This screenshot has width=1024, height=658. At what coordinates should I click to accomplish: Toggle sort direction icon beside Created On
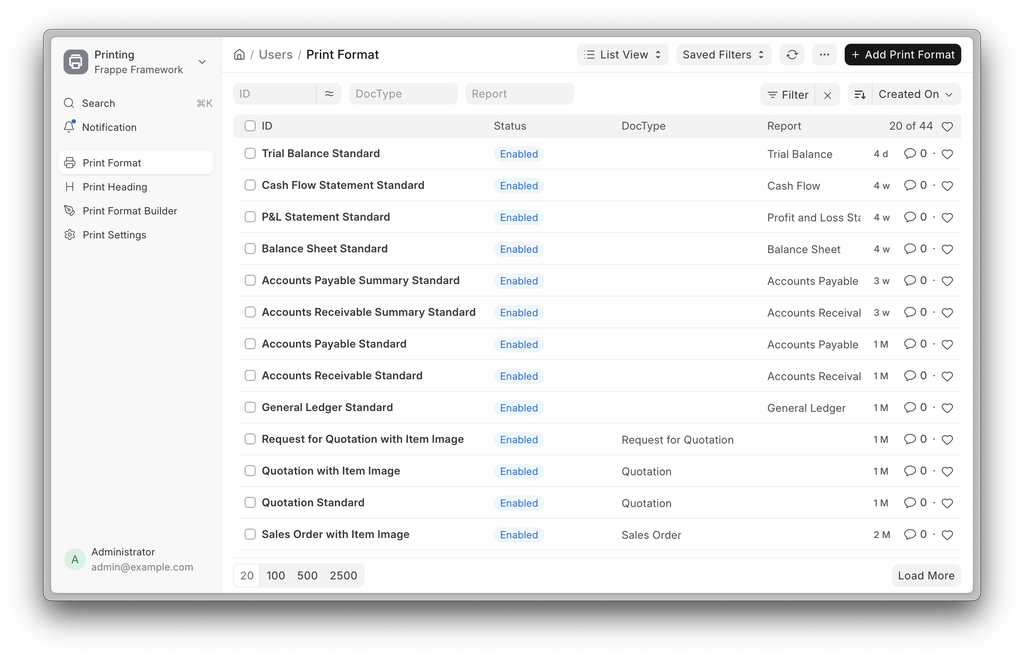pos(860,95)
